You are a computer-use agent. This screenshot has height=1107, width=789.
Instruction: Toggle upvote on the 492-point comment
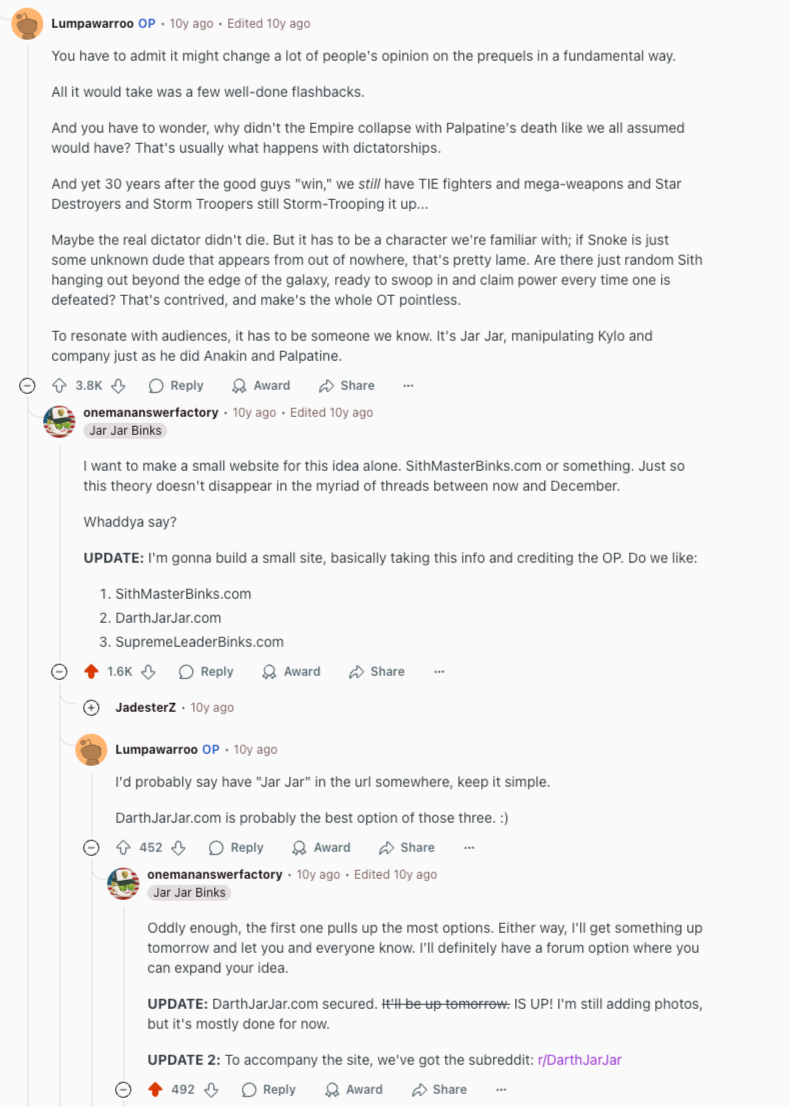[x=155, y=1090]
